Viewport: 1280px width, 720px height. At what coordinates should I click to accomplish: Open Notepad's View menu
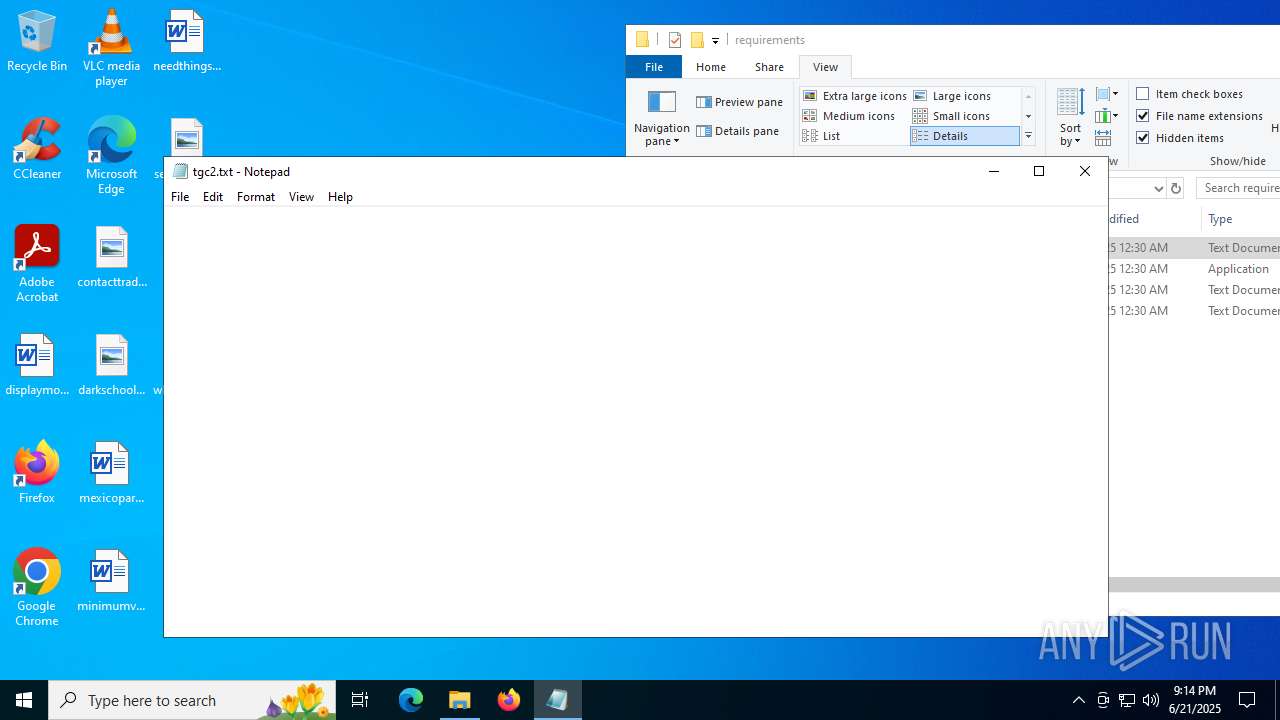pyautogui.click(x=301, y=197)
